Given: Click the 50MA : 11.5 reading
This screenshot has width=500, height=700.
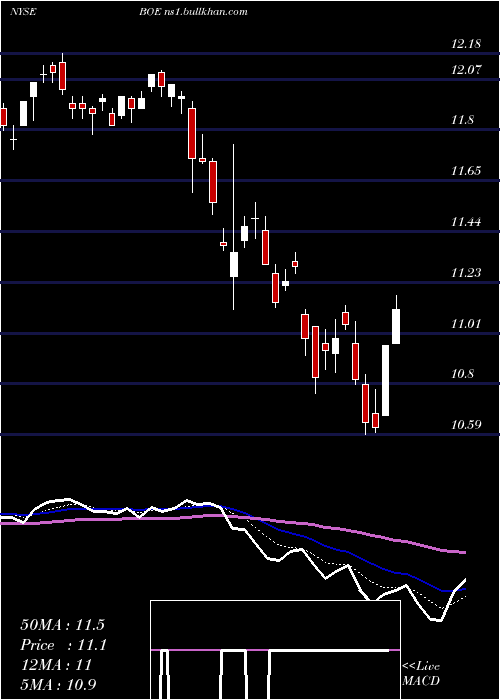Looking at the screenshot, I should [62, 625].
